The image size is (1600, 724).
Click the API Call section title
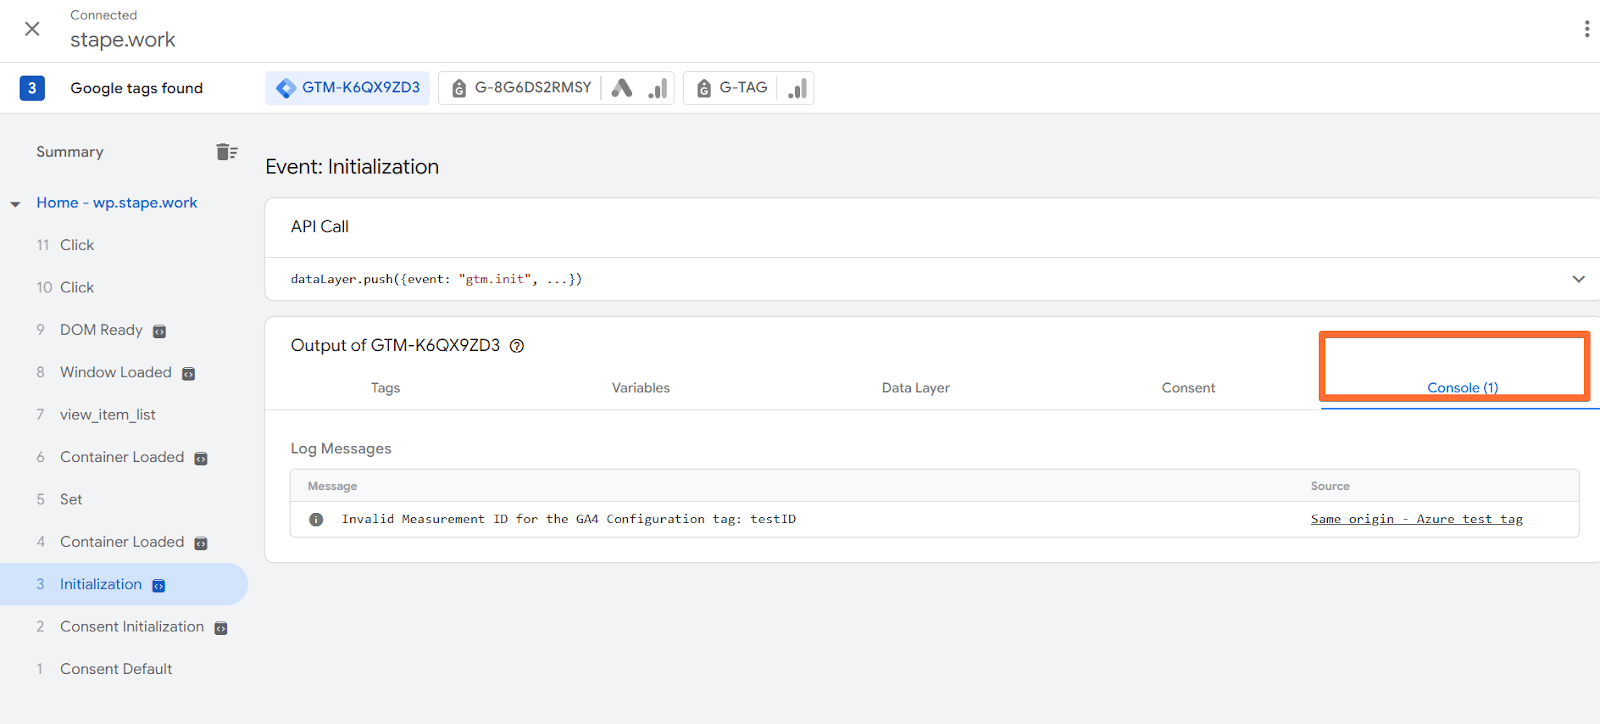pos(320,227)
